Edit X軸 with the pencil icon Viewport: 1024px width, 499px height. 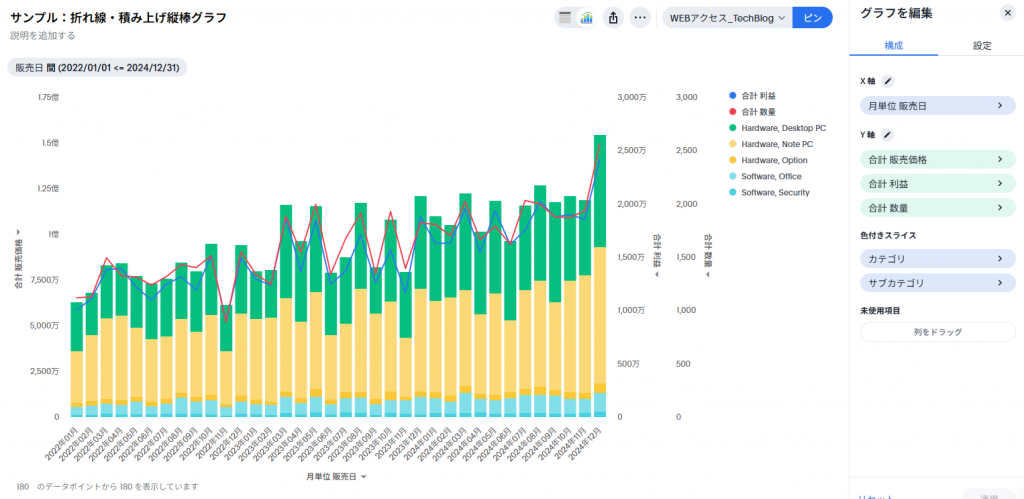click(x=887, y=81)
